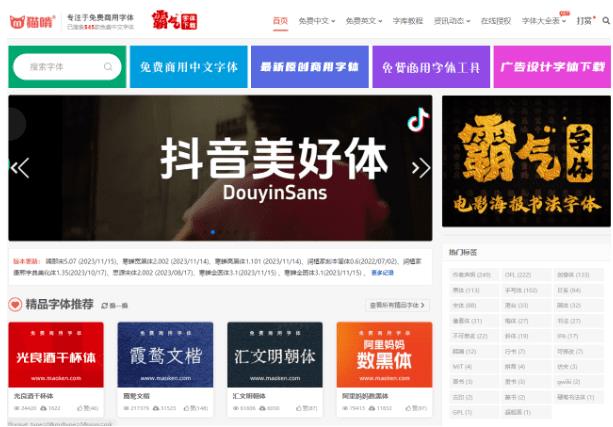This screenshot has height=427, width=613.
Task: Open the 光良酒干杯体 font card image
Action: [56, 355]
